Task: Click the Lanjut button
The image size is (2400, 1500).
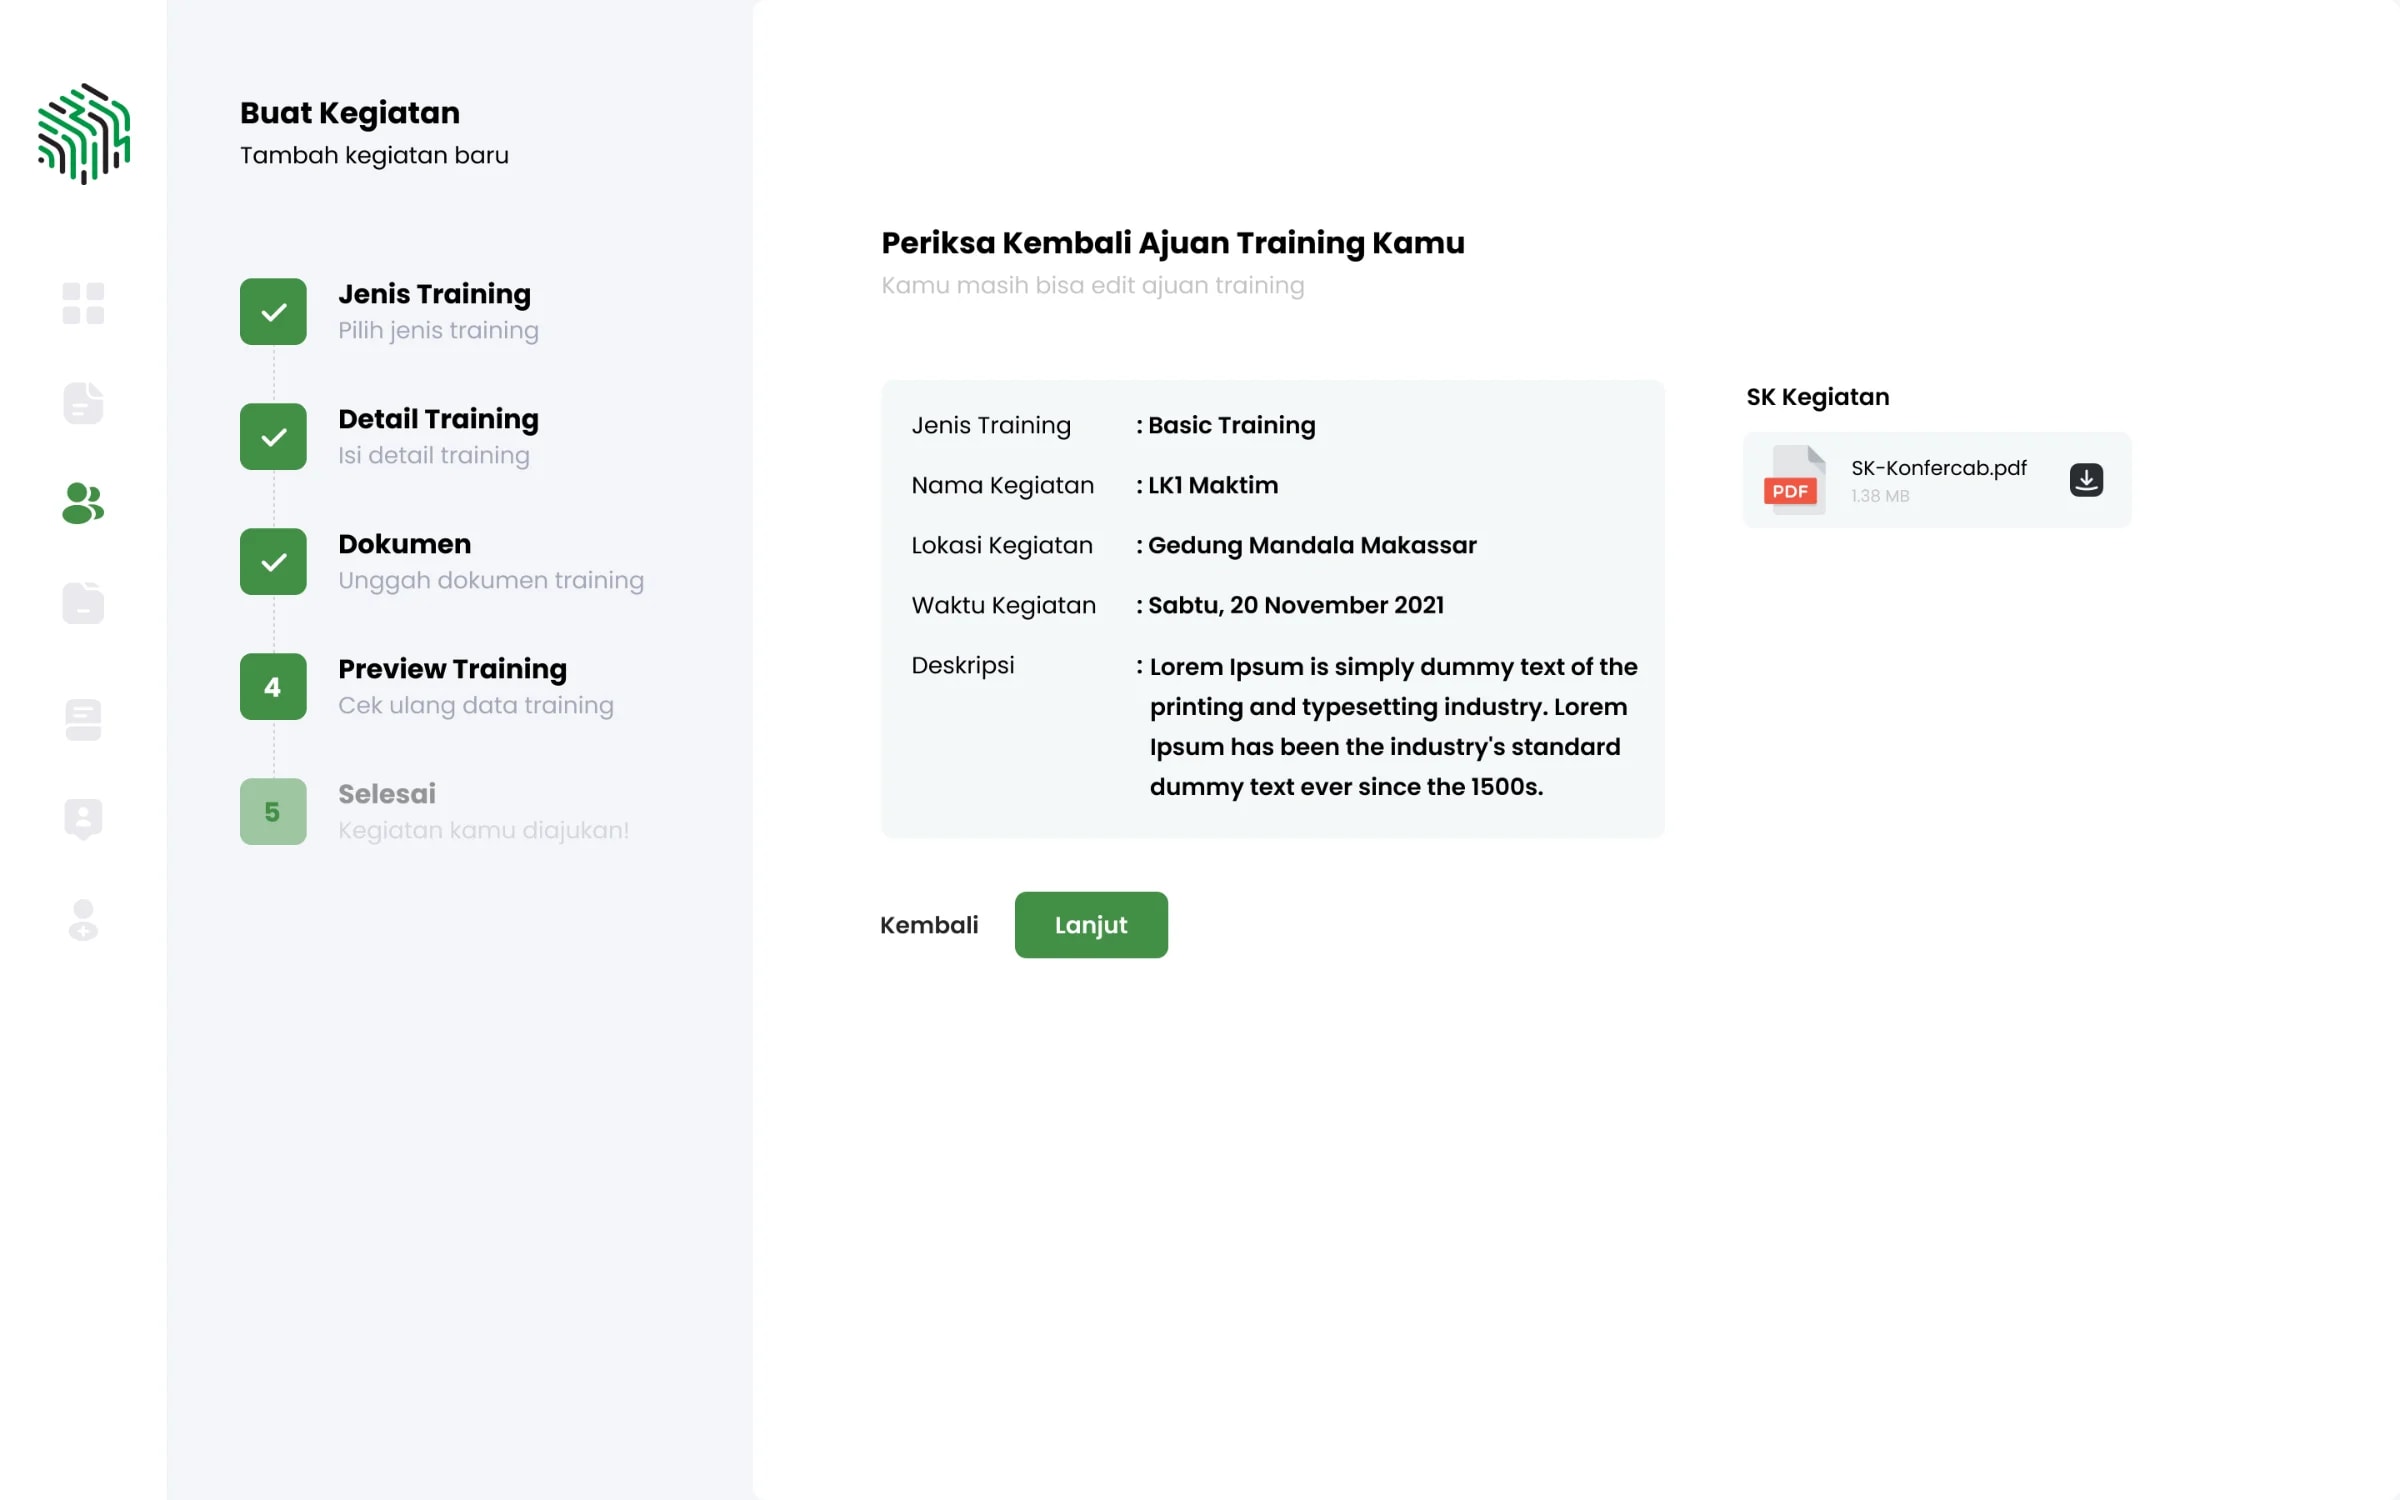Action: pos(1091,925)
